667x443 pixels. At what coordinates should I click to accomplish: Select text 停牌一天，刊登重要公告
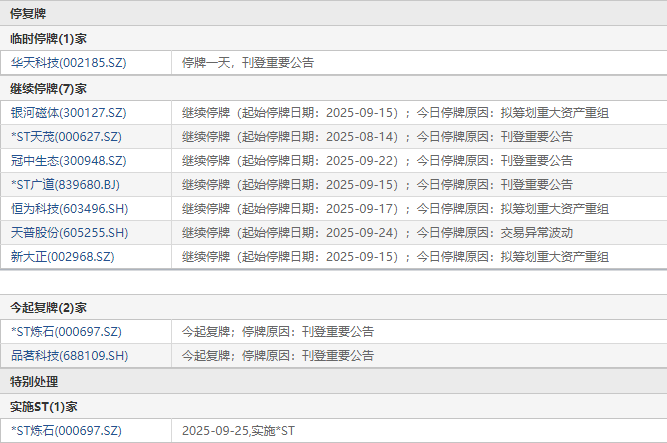pos(248,63)
